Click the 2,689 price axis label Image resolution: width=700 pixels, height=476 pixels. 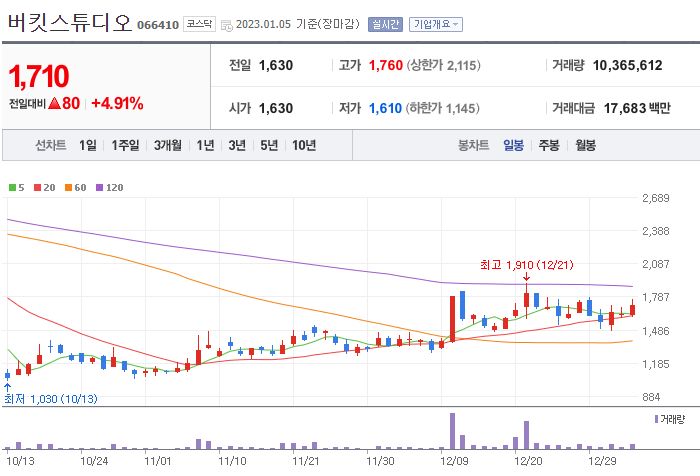(x=656, y=198)
